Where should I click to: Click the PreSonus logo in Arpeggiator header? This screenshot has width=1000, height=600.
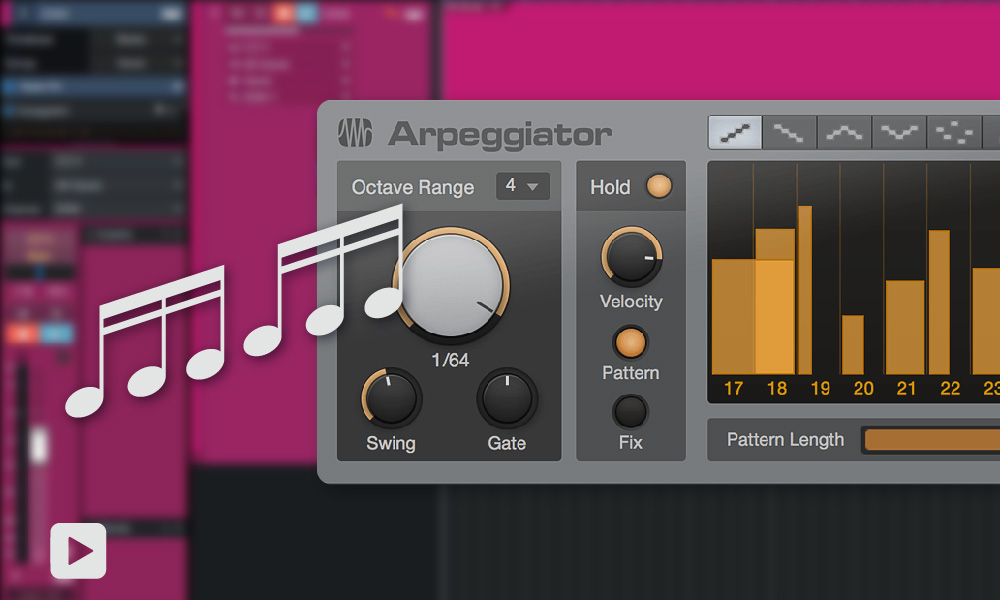coord(355,133)
